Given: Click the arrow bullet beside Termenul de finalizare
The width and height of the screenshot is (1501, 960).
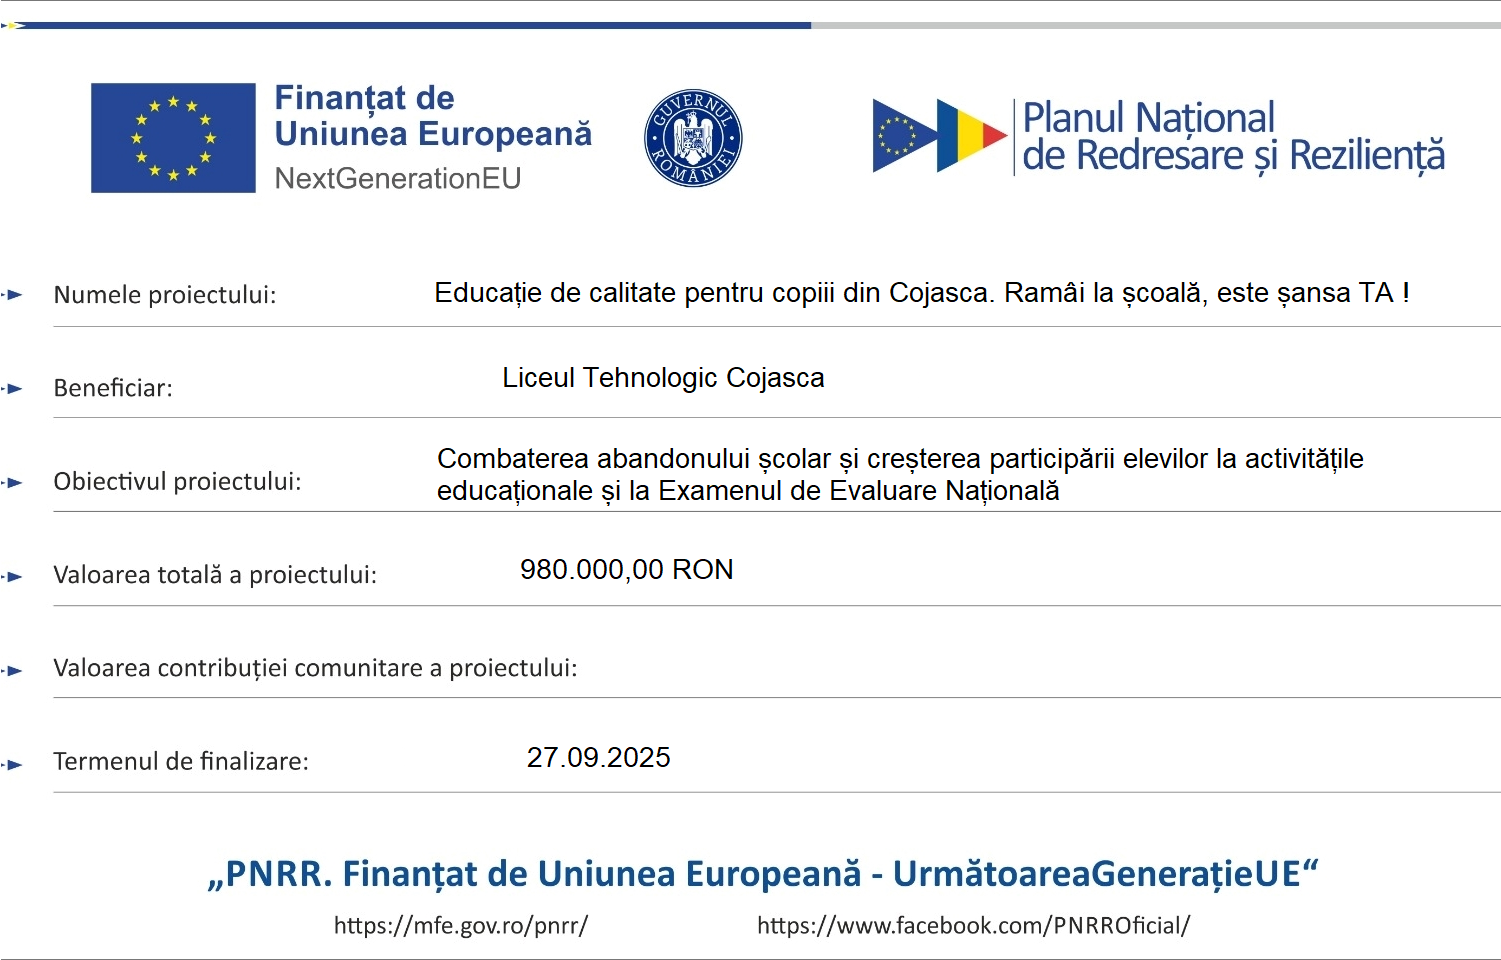Looking at the screenshot, I should click(x=12, y=764).
